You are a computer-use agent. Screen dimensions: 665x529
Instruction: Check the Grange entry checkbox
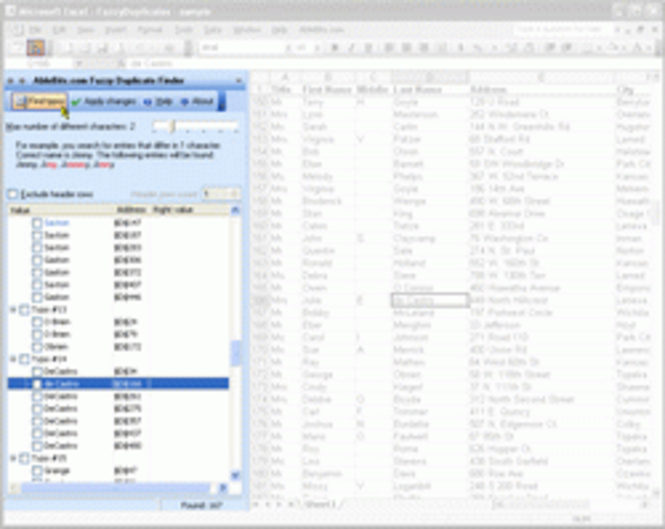[x=37, y=471]
